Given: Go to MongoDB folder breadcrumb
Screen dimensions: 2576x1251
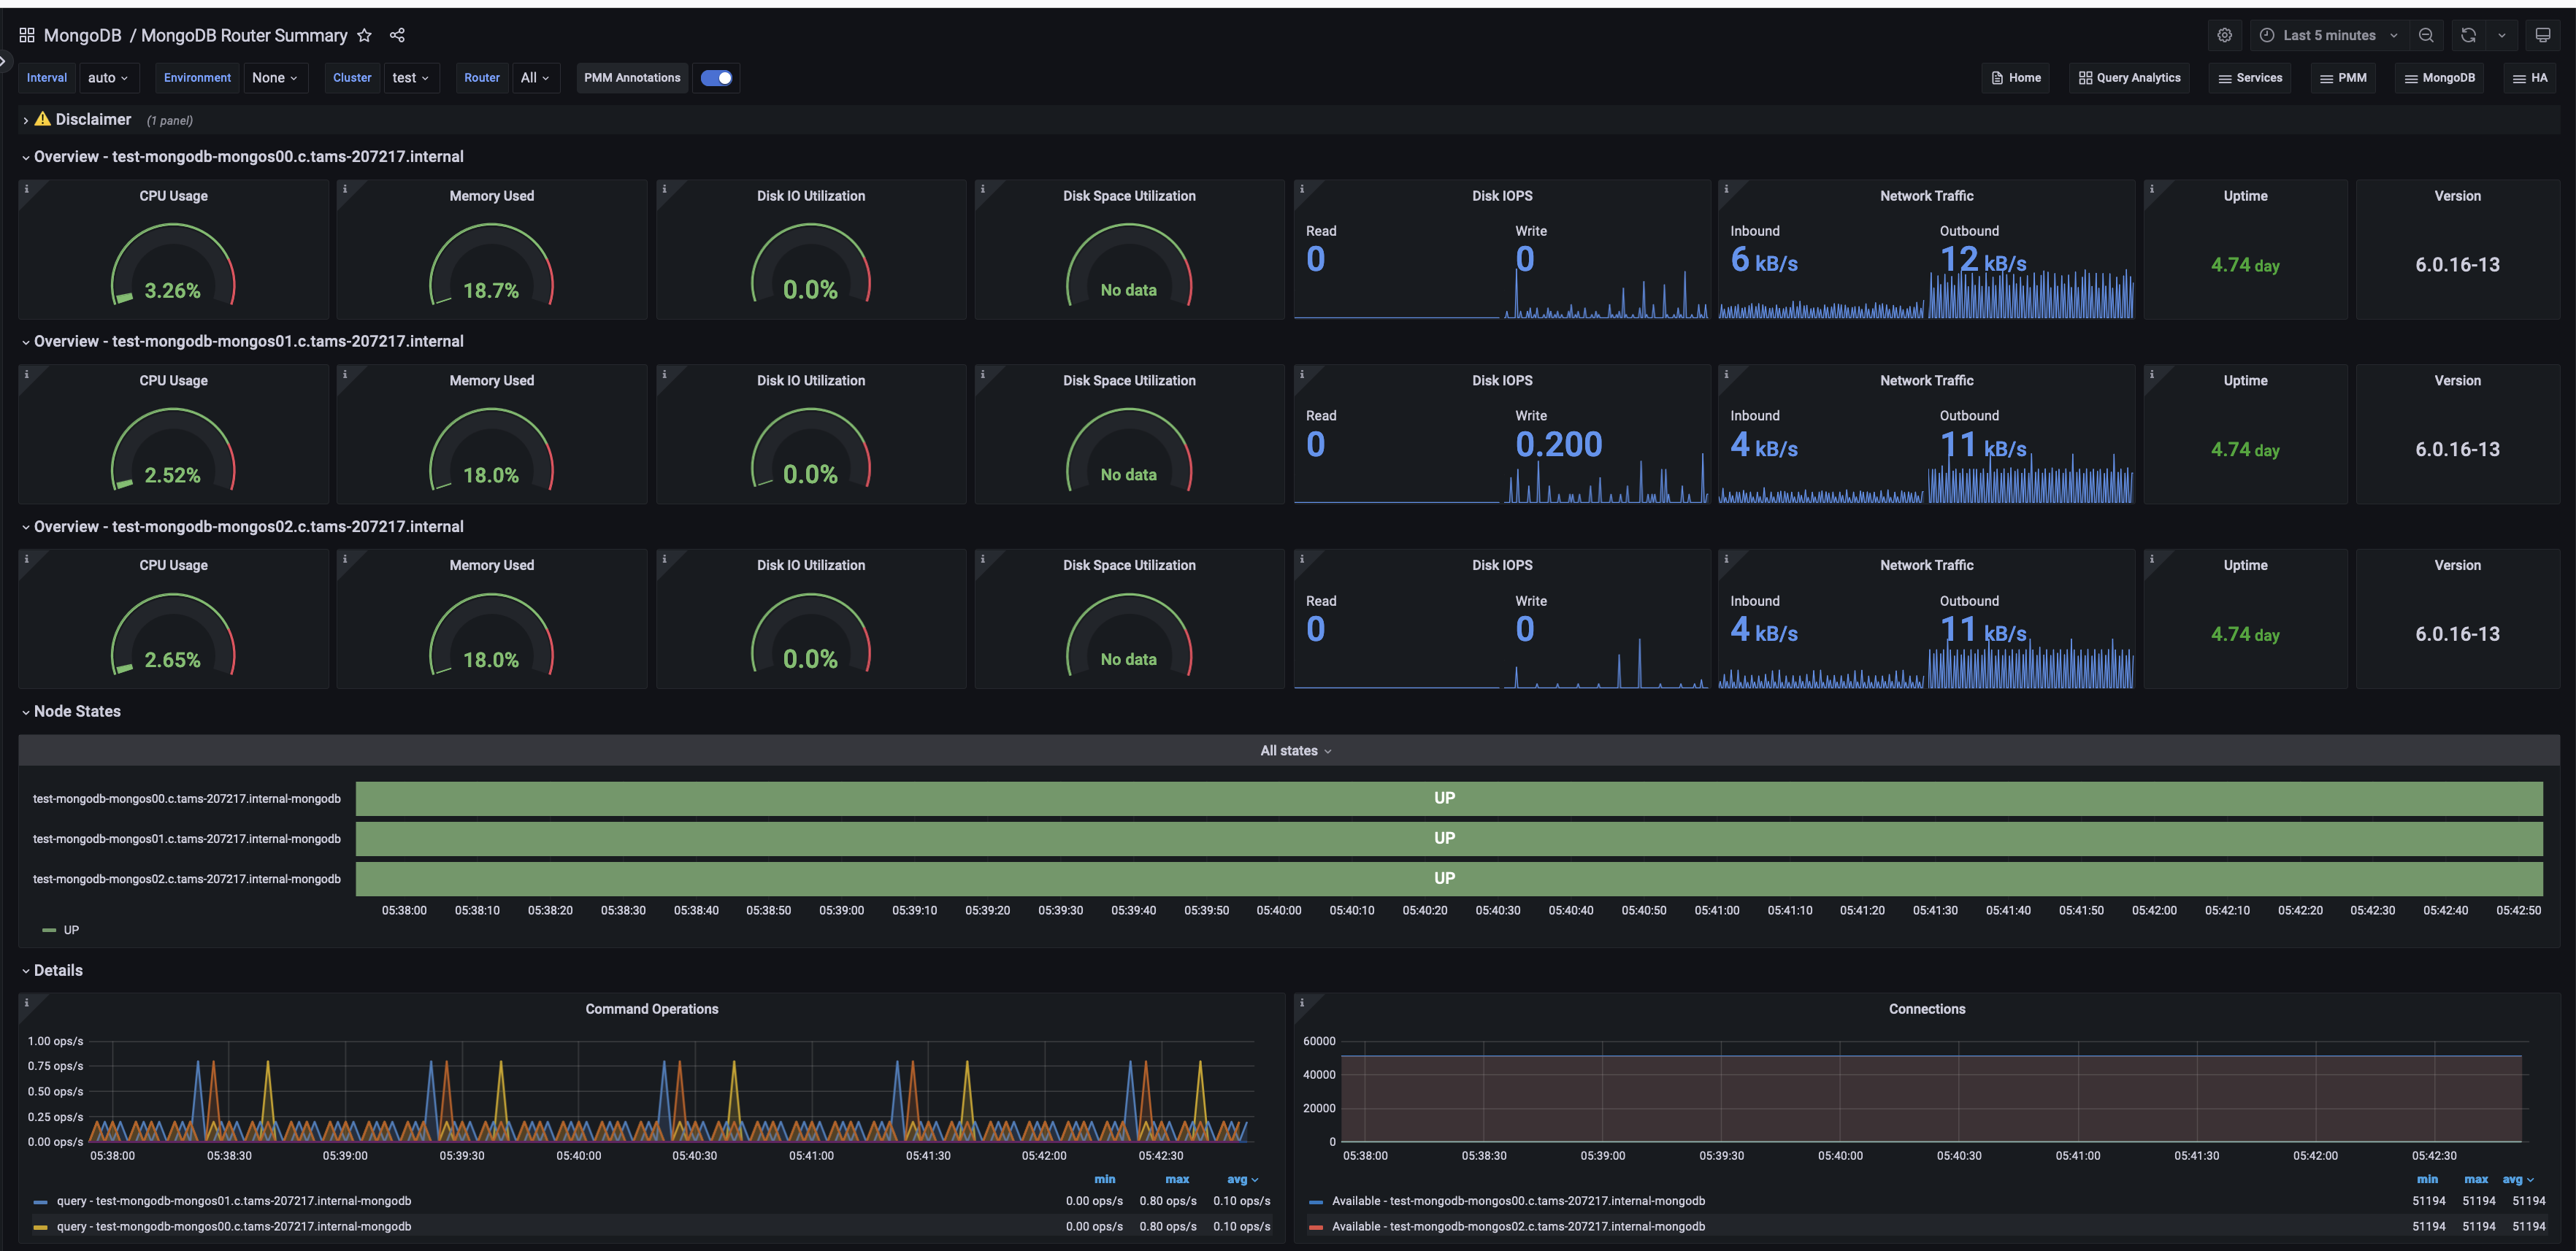Looking at the screenshot, I should coord(82,35).
